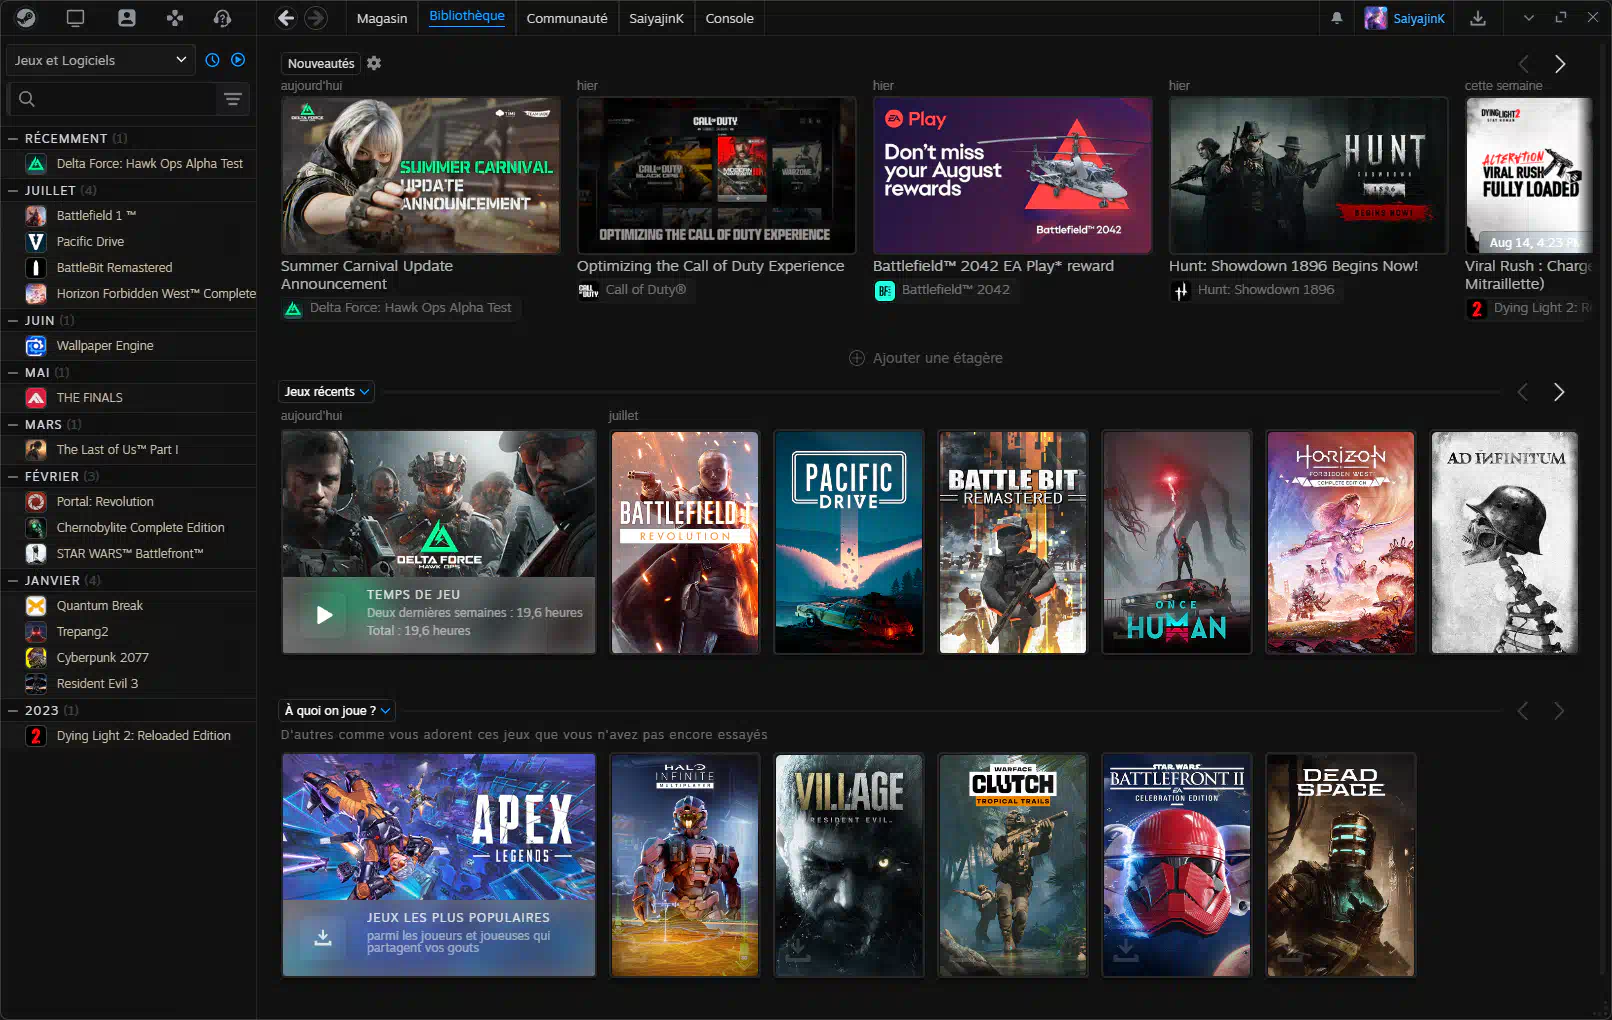1612x1020 pixels.
Task: Open Jeux et Logiciels dropdown
Action: [x=100, y=60]
